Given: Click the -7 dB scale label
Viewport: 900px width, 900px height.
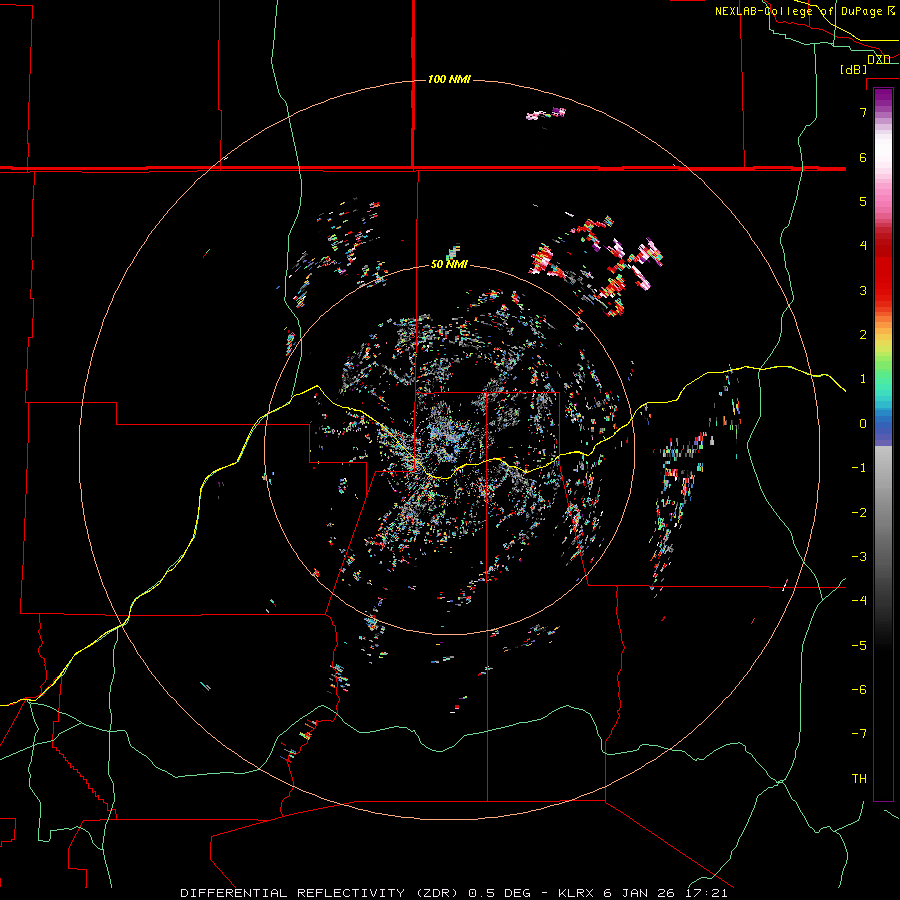Looking at the screenshot, I should coord(859,734).
